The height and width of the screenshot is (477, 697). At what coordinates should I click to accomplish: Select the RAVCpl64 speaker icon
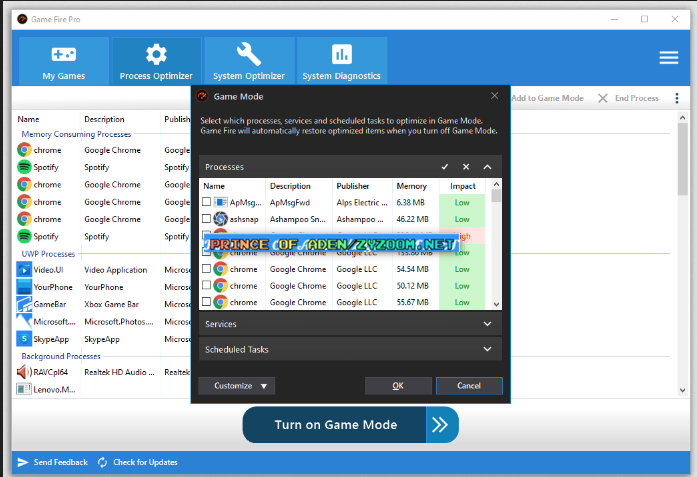click(x=24, y=372)
